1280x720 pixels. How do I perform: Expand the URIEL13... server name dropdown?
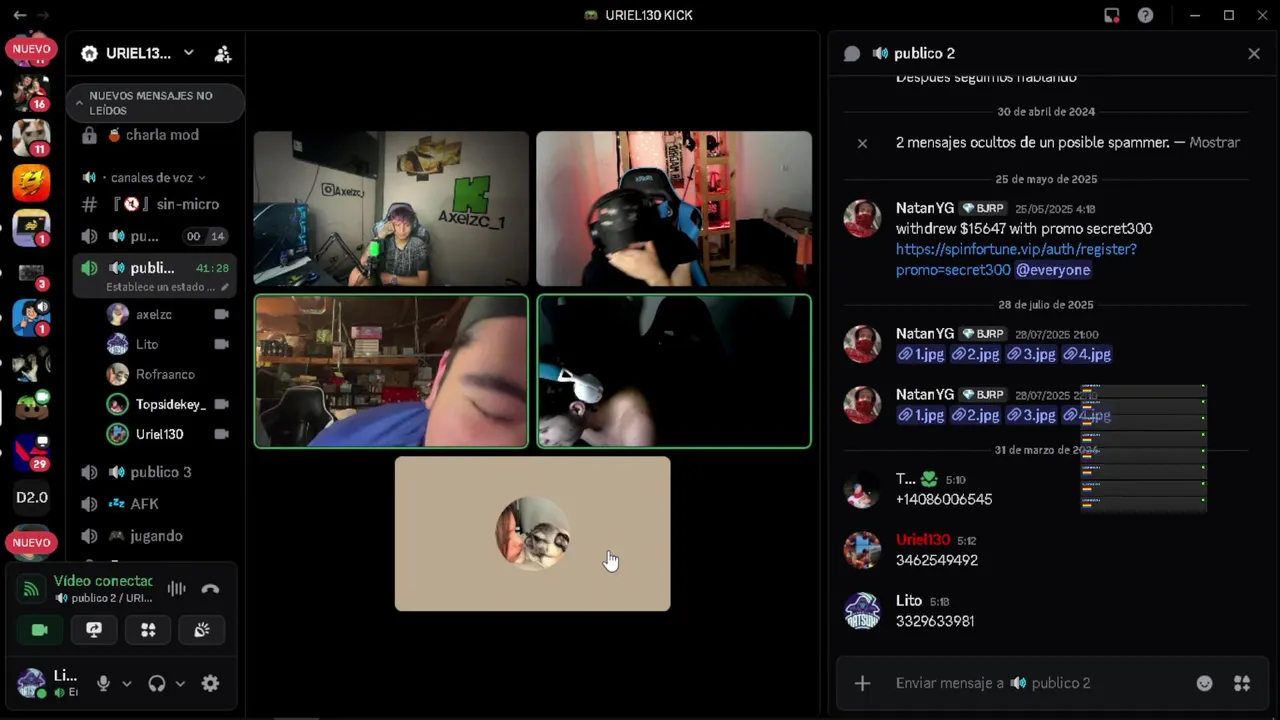click(188, 53)
